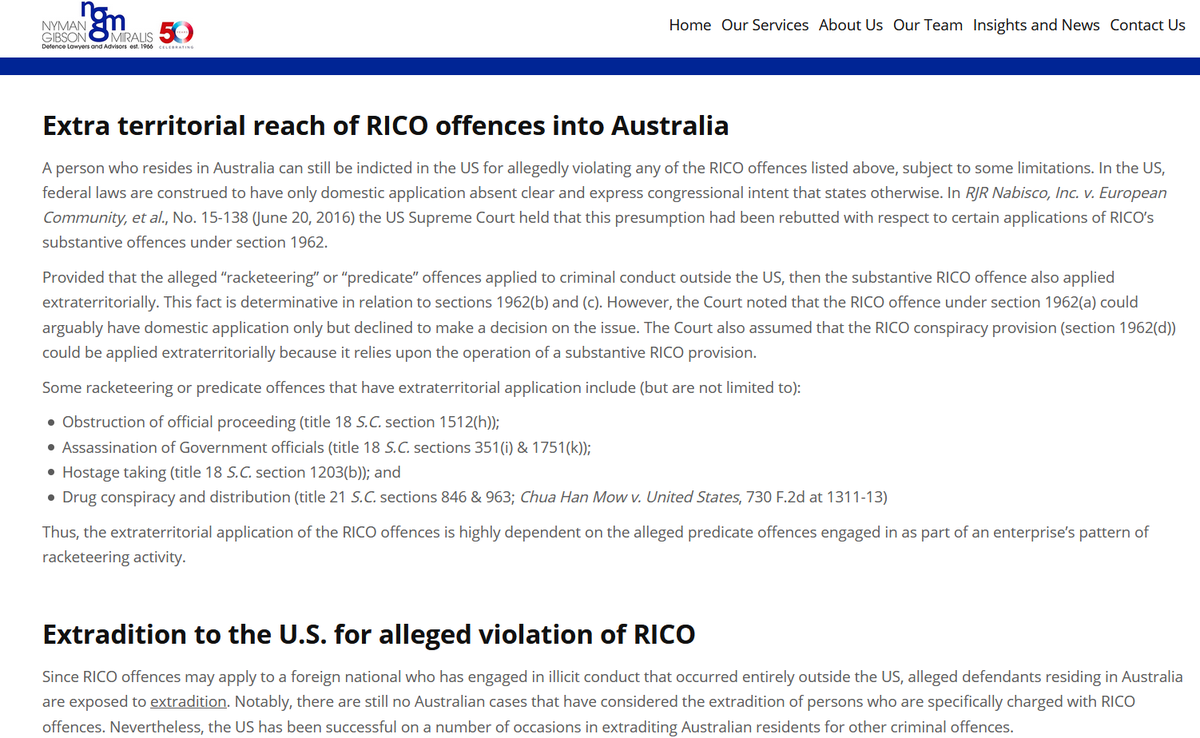This screenshot has width=1200, height=738.
Task: Open Insights and News section
Action: [x=1036, y=25]
